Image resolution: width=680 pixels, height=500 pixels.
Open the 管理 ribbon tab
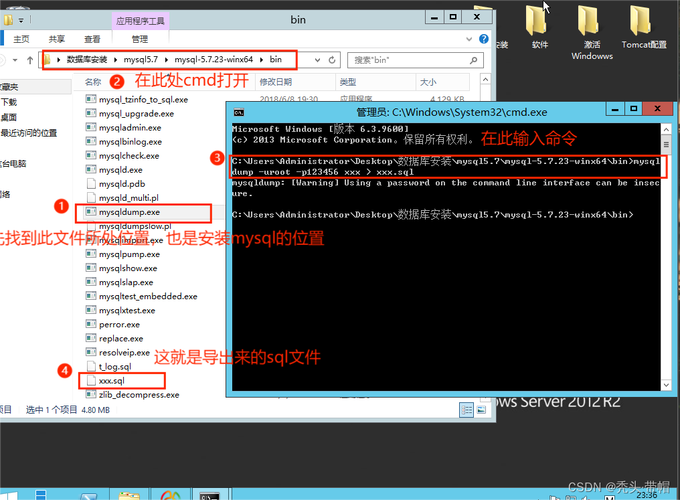click(x=140, y=39)
